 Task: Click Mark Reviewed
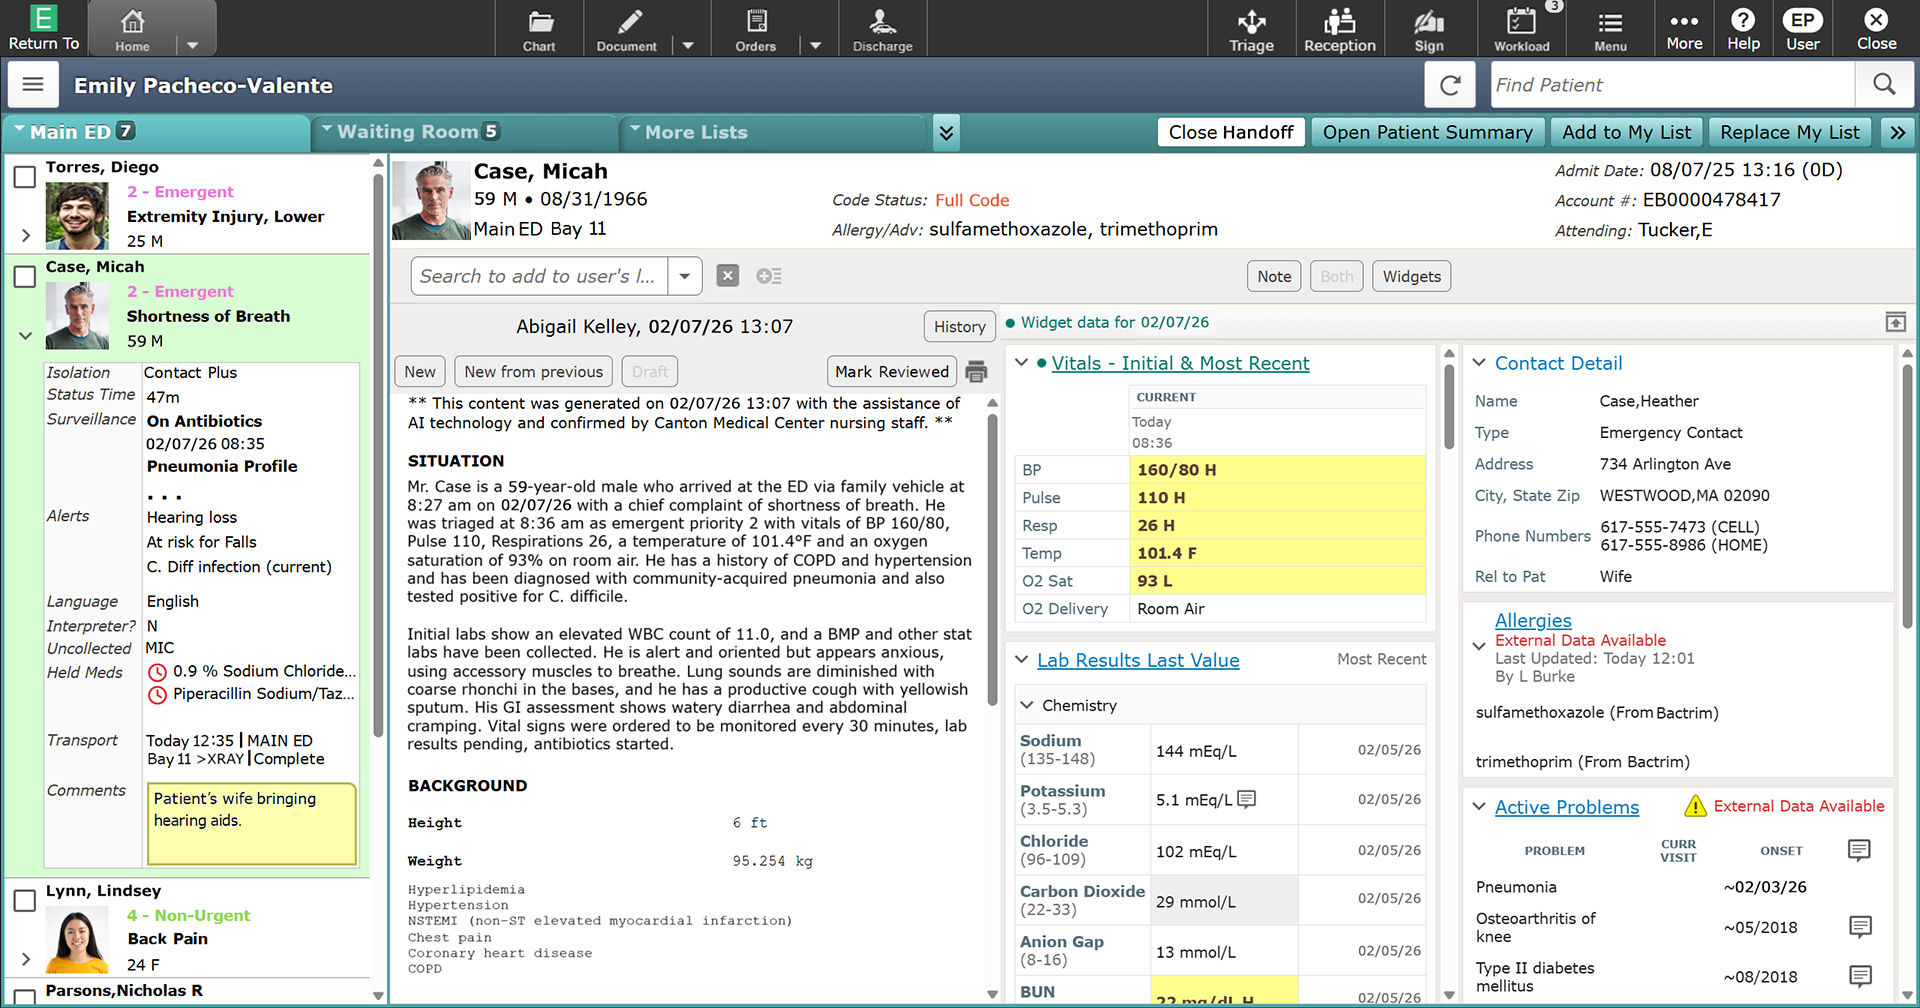point(892,371)
